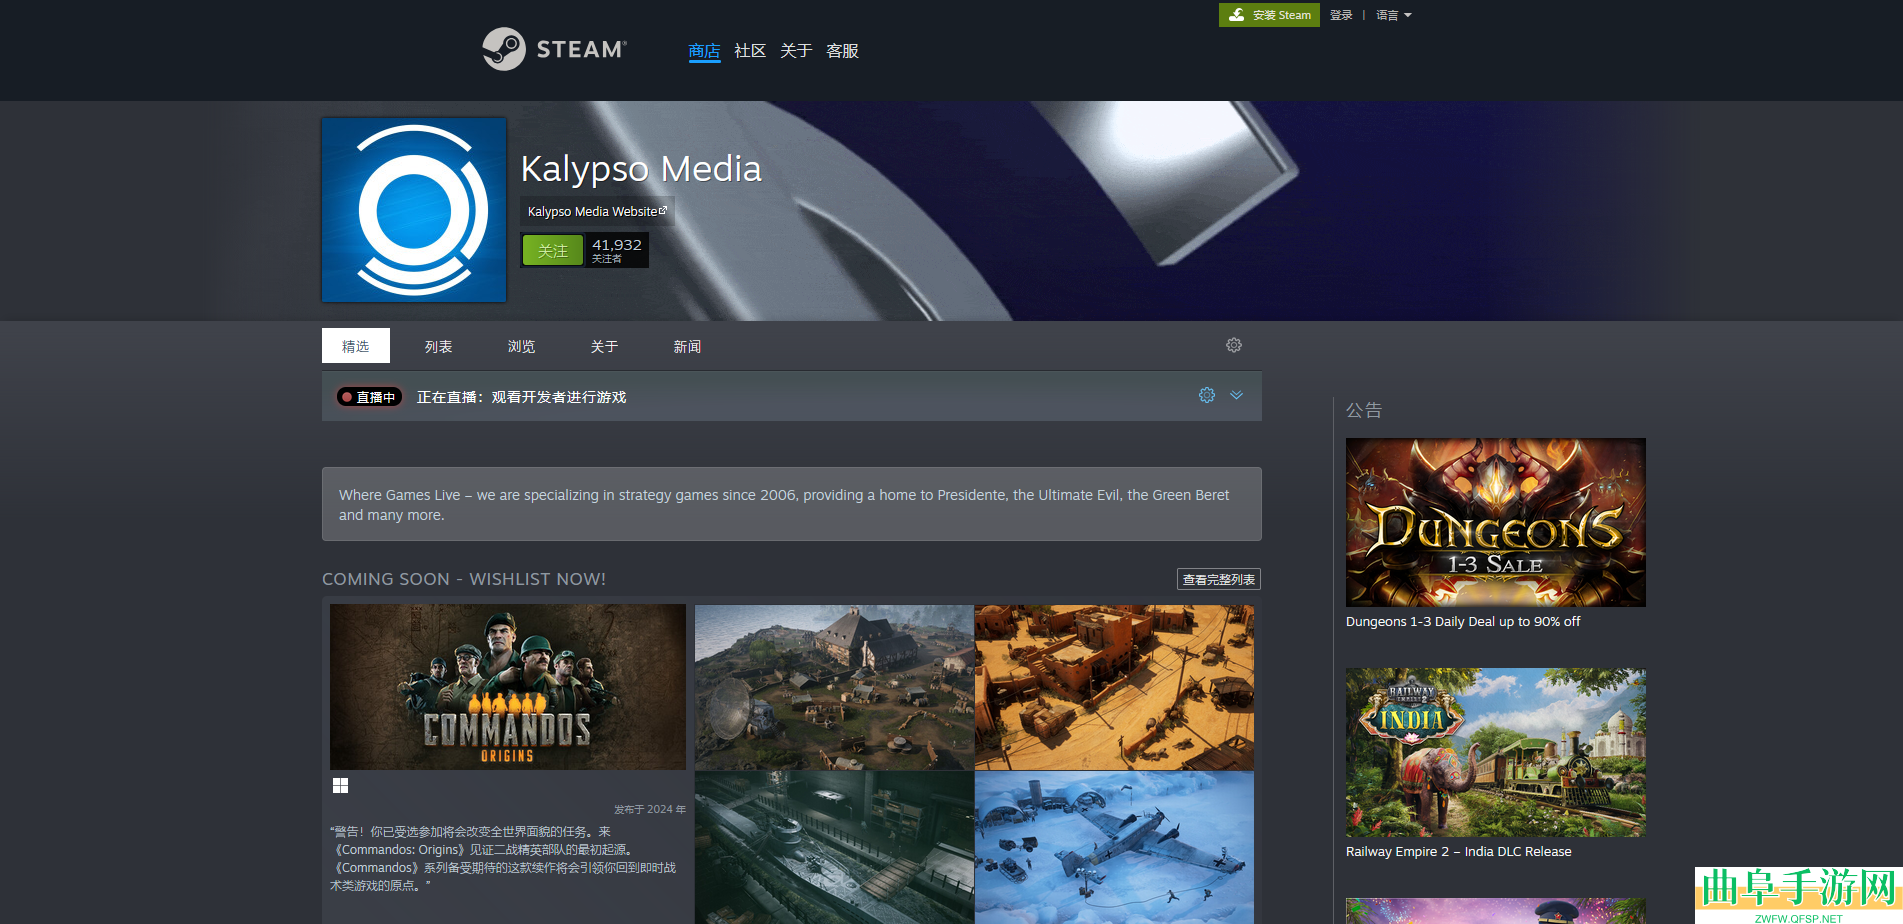Open the Dungeons 1-3 Sale thumbnail
Viewport: 1903px width, 924px height.
click(1496, 522)
